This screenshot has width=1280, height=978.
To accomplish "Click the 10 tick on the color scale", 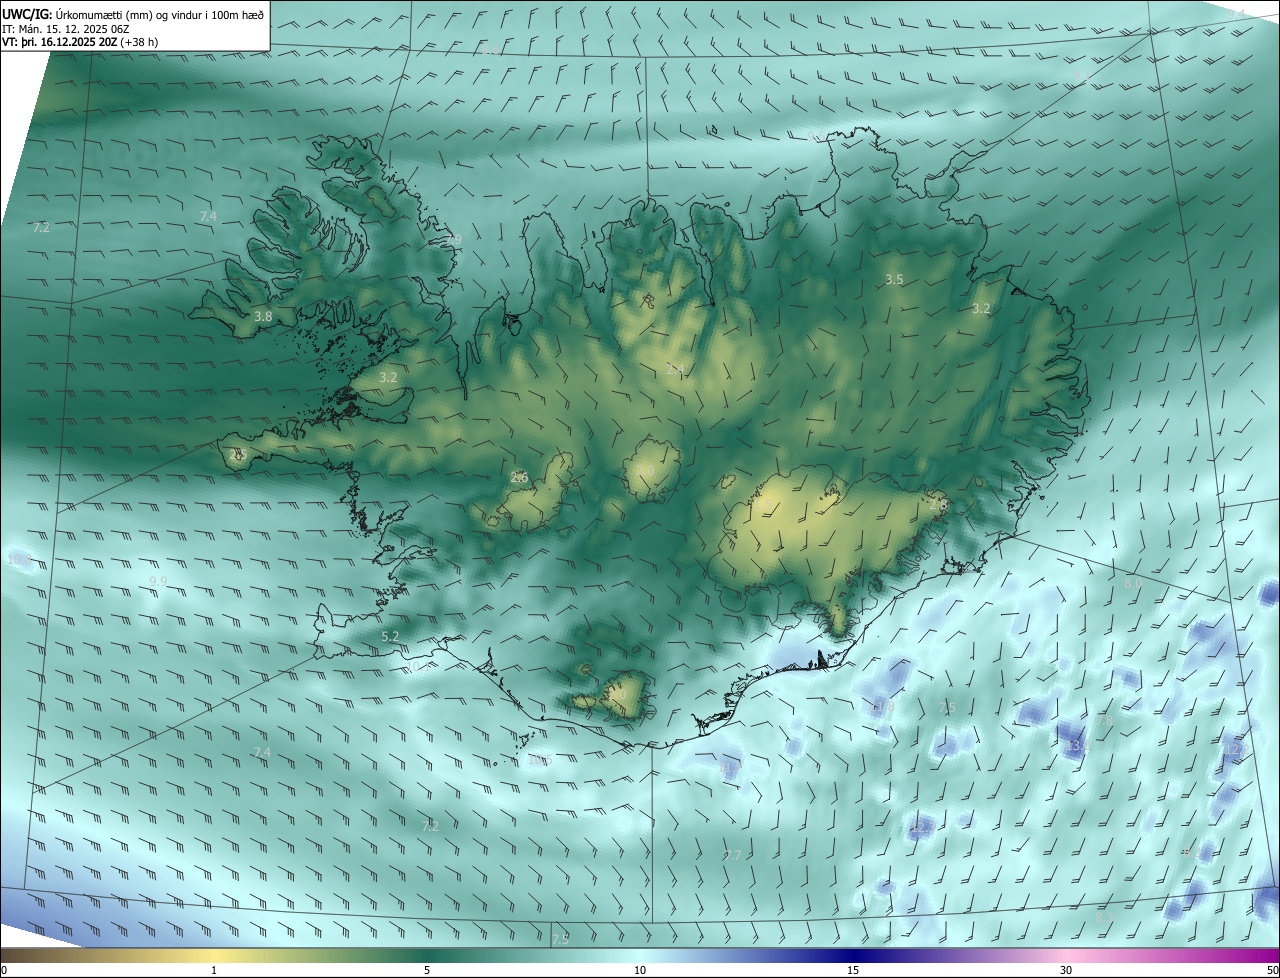I will [640, 970].
